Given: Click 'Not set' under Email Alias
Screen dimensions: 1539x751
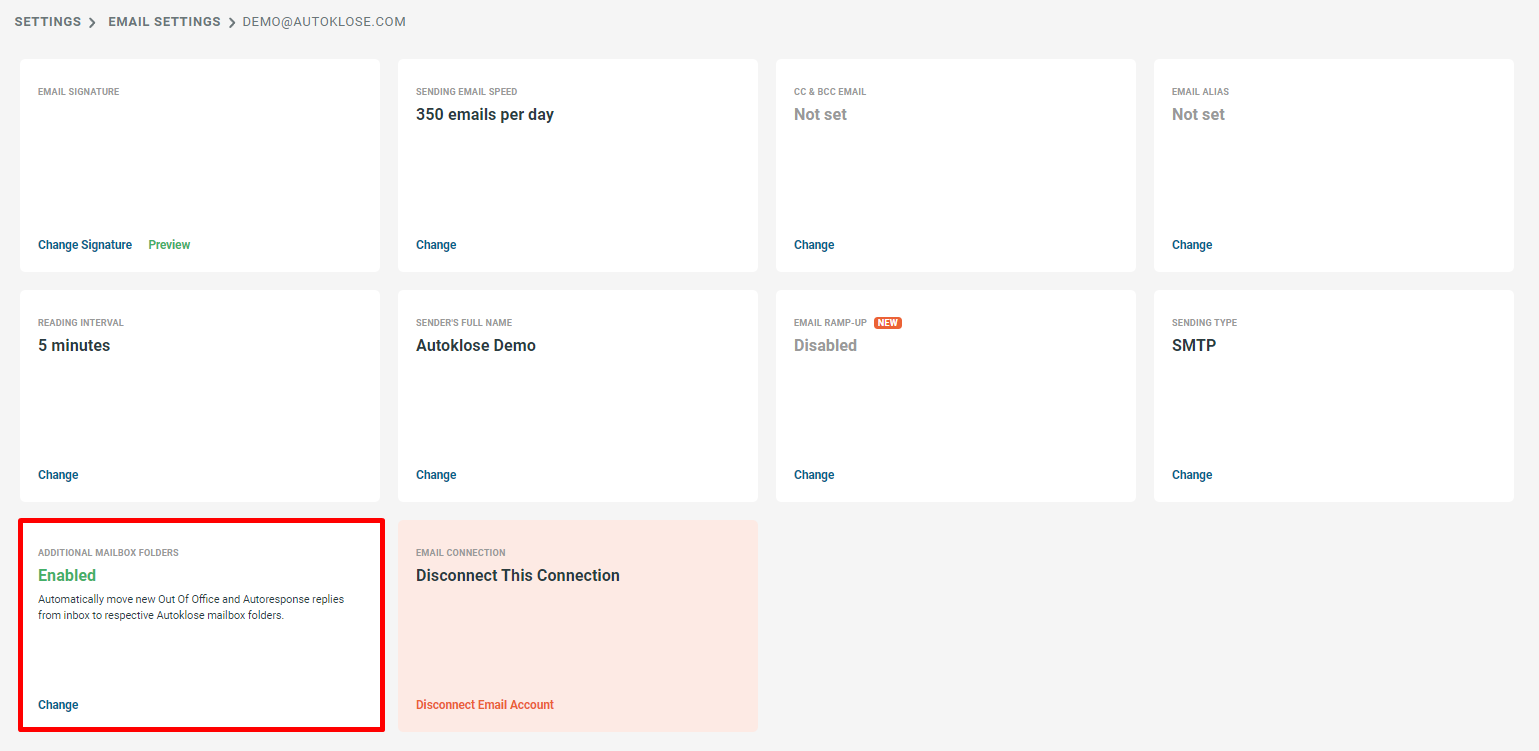Looking at the screenshot, I should pyautogui.click(x=1198, y=115).
